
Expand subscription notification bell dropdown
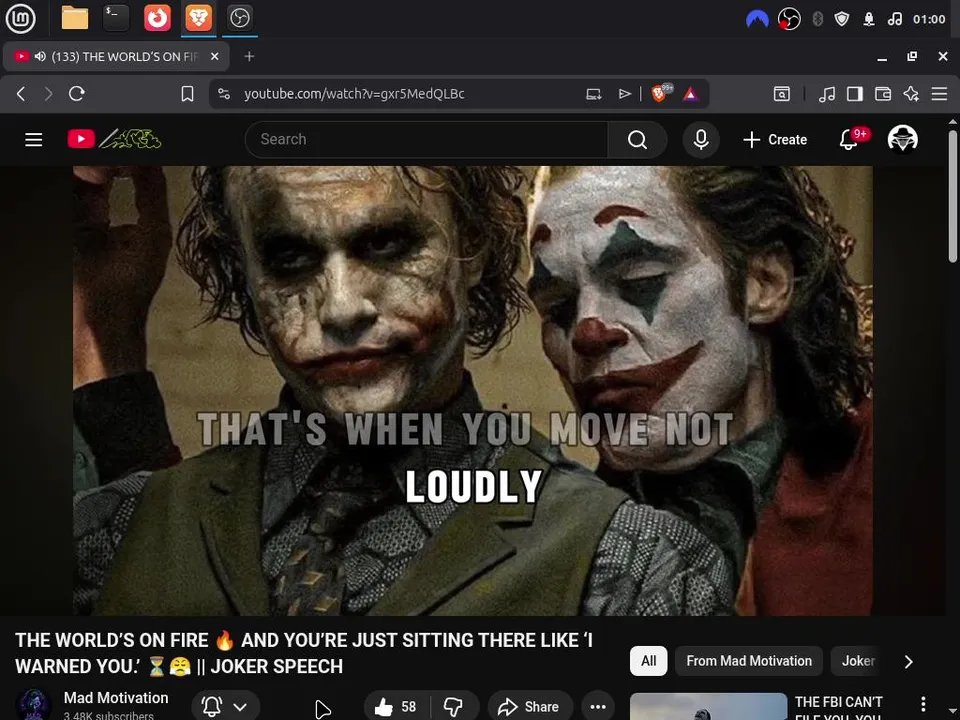point(225,707)
